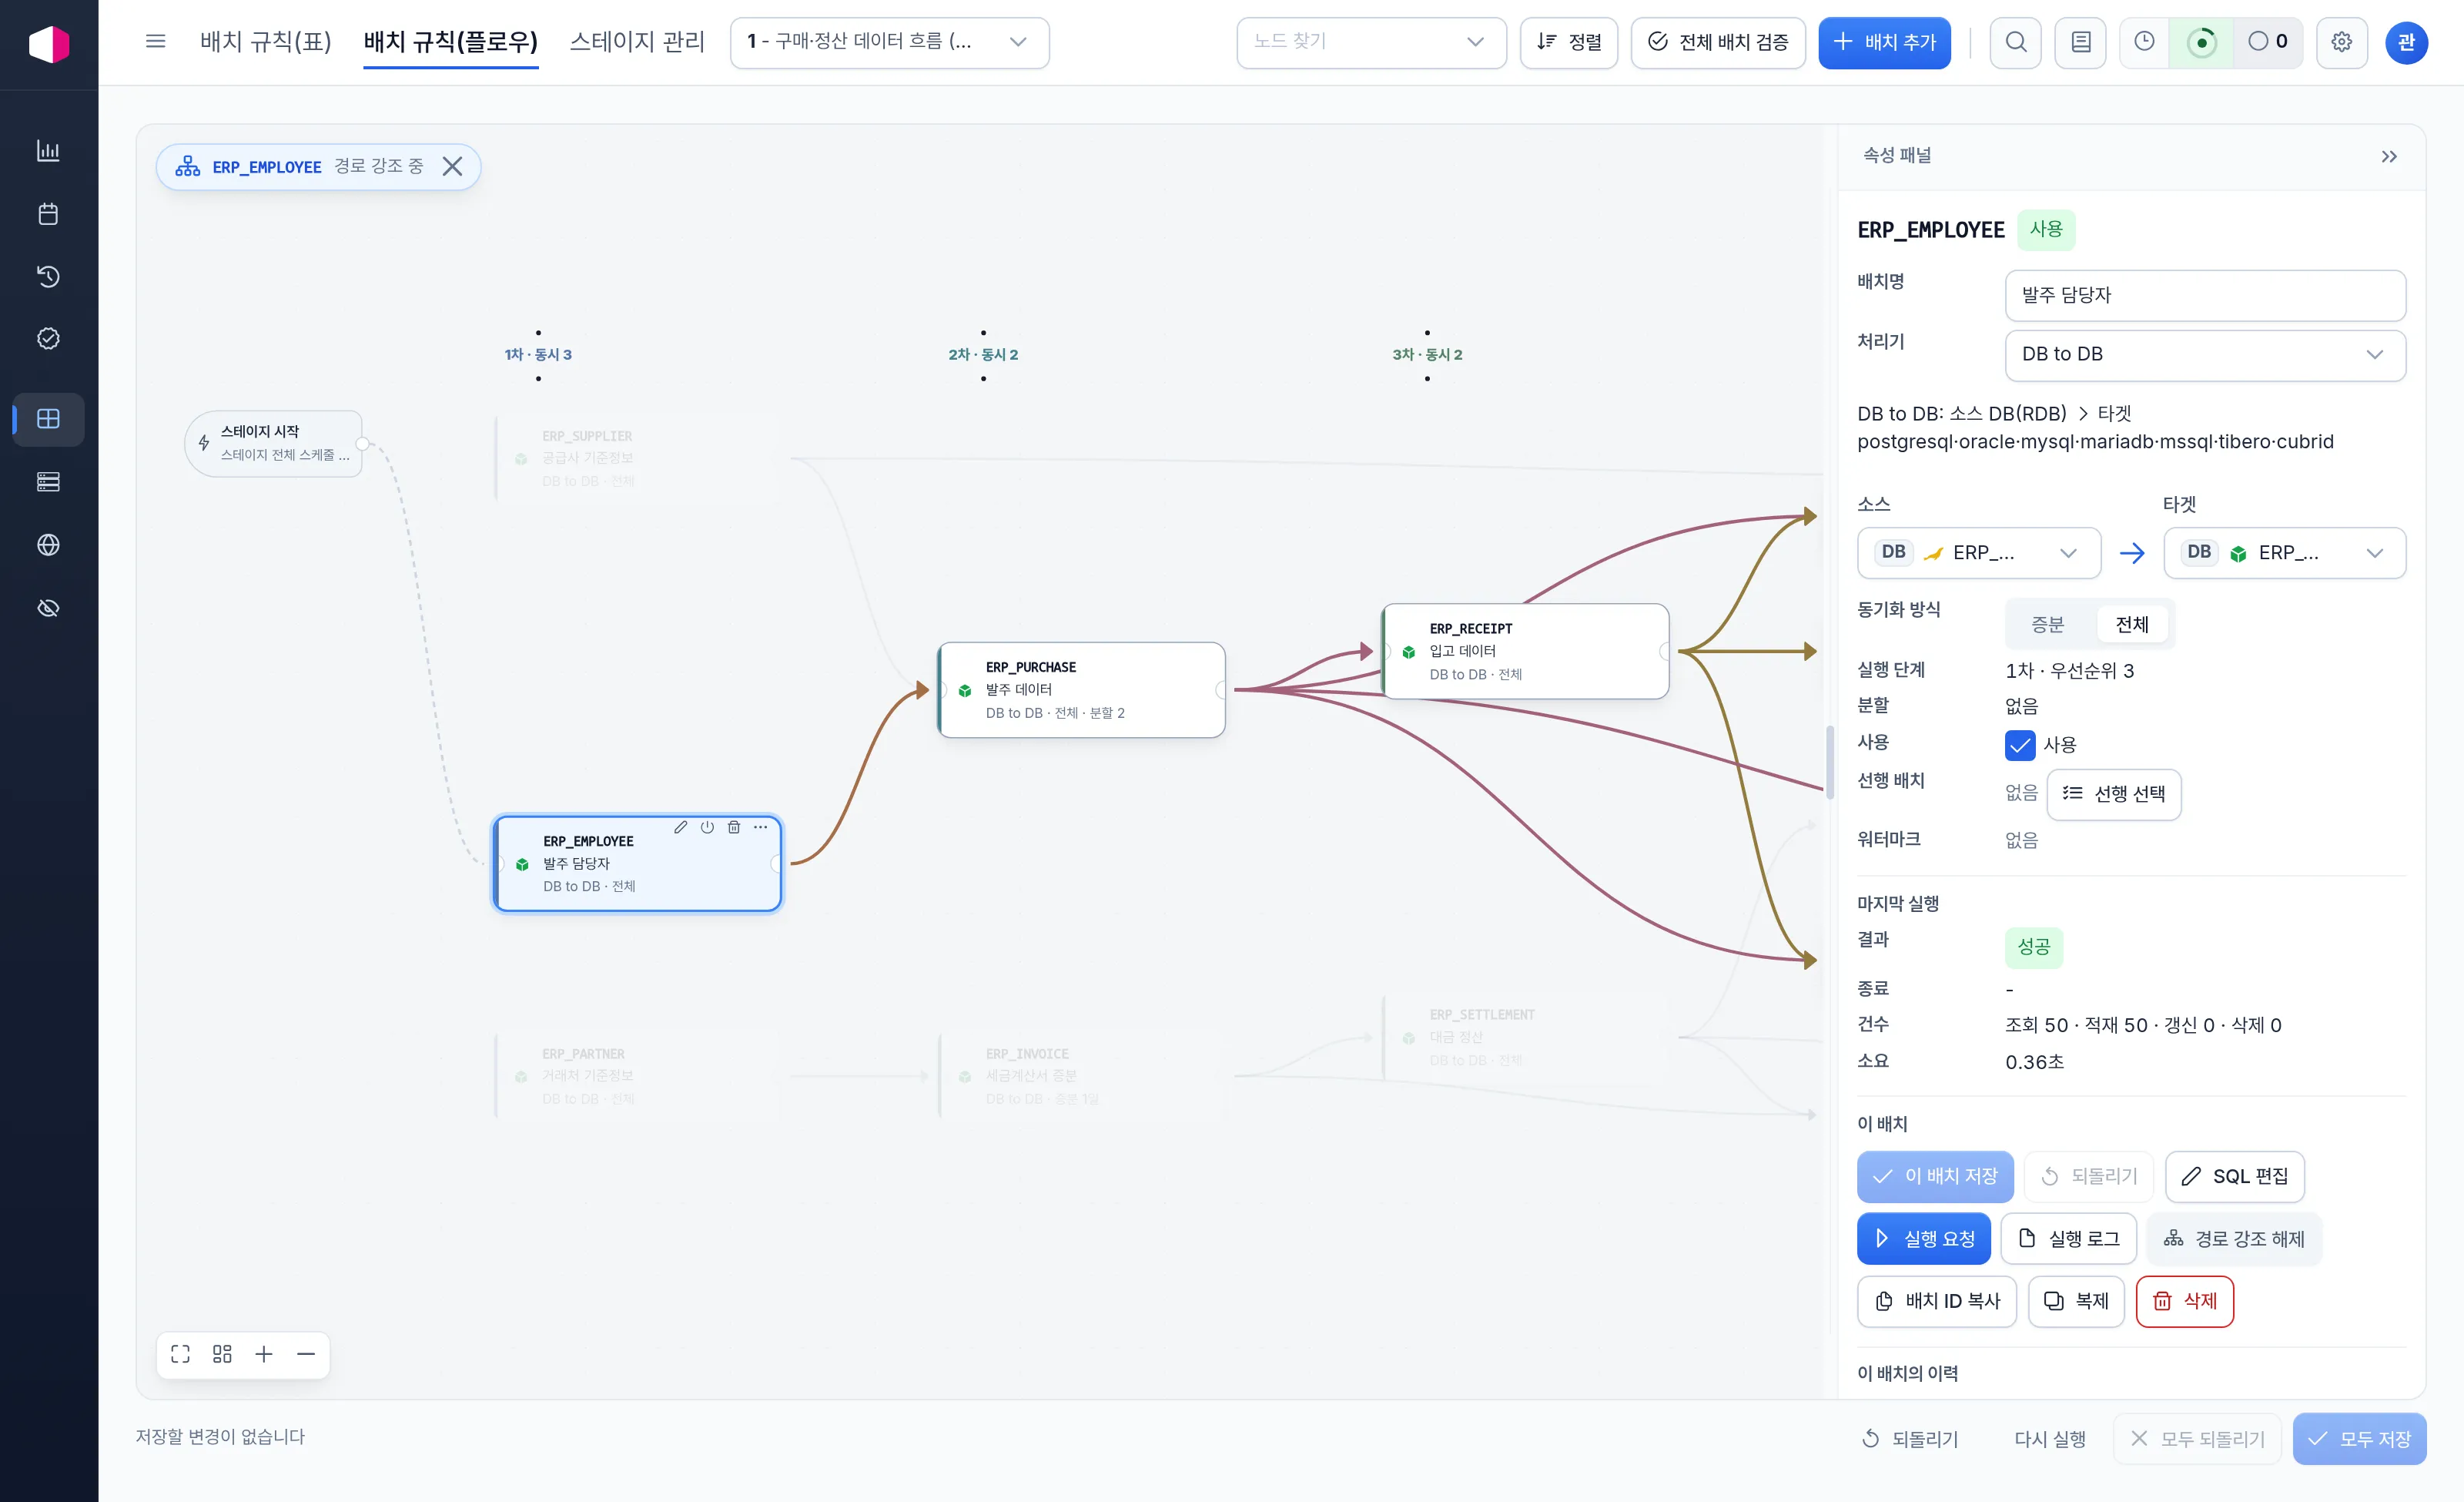Toggle the green running status indicator
Screen dimensions: 2464x1502
2201,42
